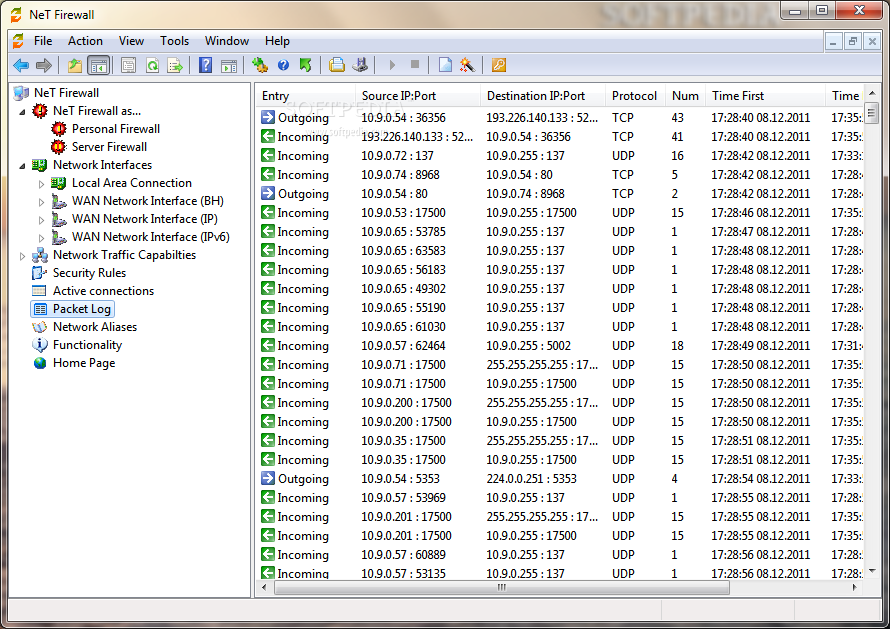The width and height of the screenshot is (890, 629).
Task: Collapse the Network Interfaces tree node
Action: [x=22, y=166]
